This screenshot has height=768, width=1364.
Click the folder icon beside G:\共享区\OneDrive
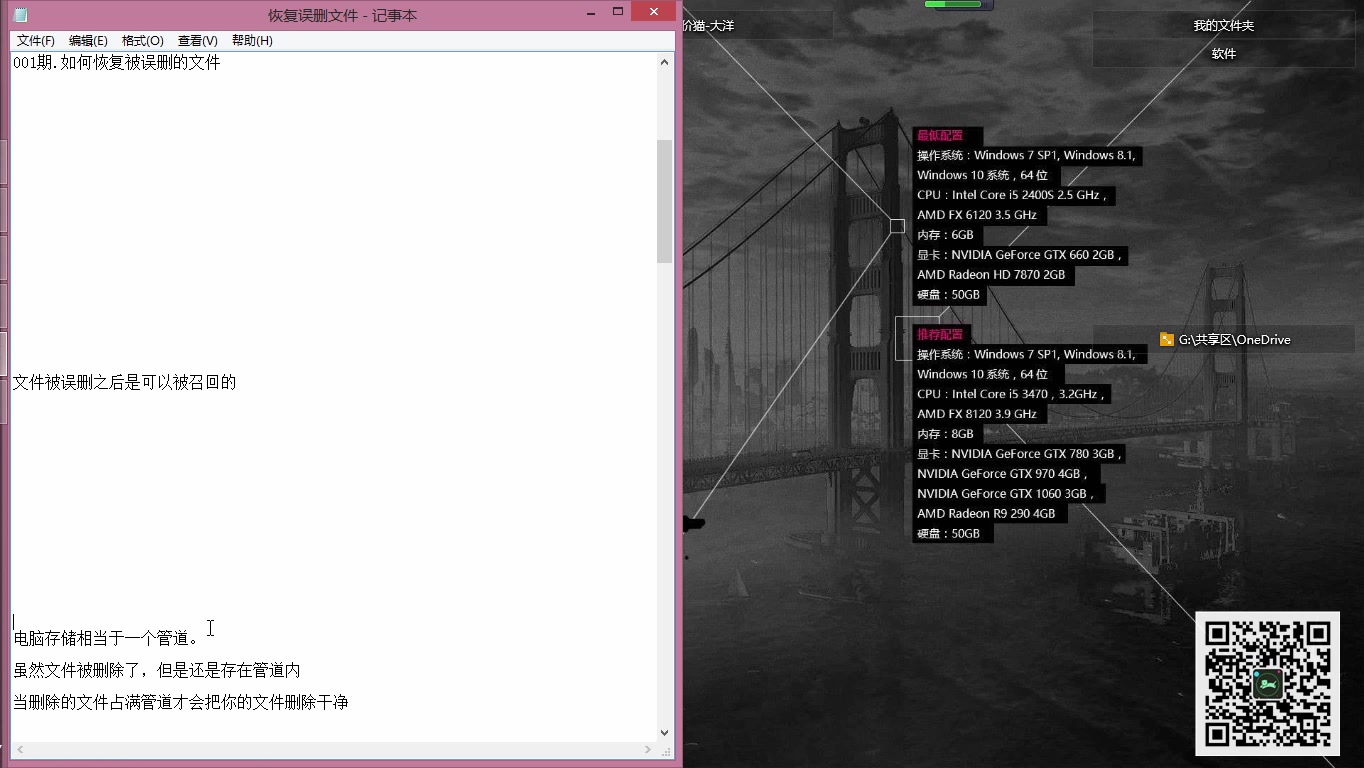tap(1167, 339)
